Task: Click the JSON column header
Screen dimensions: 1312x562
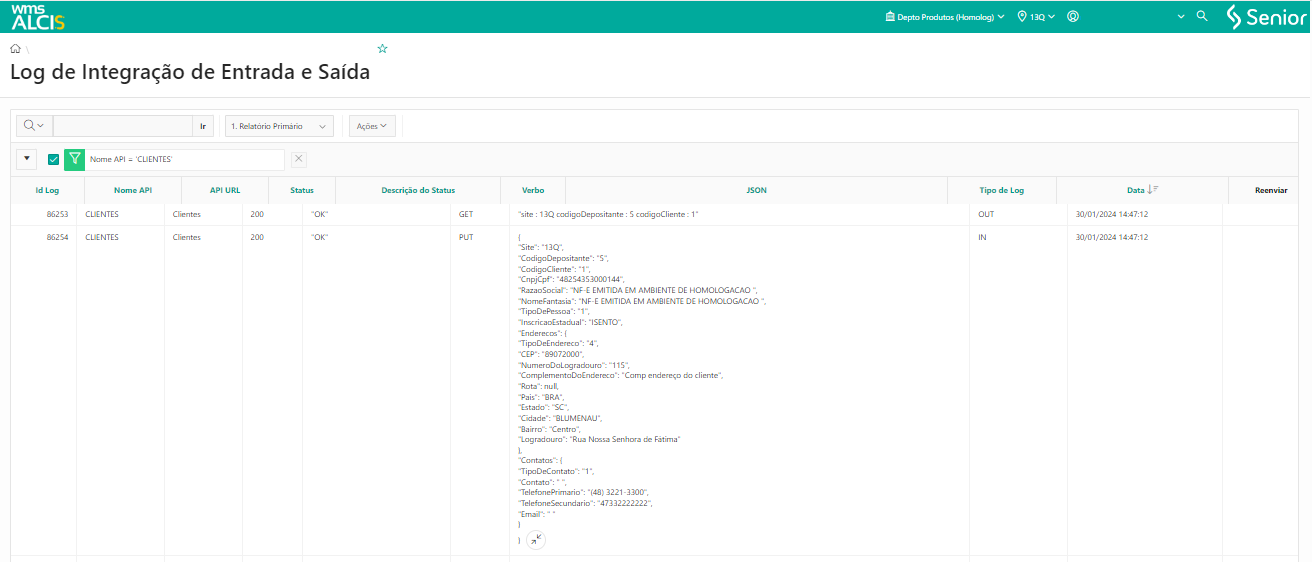Action: pyautogui.click(x=757, y=190)
